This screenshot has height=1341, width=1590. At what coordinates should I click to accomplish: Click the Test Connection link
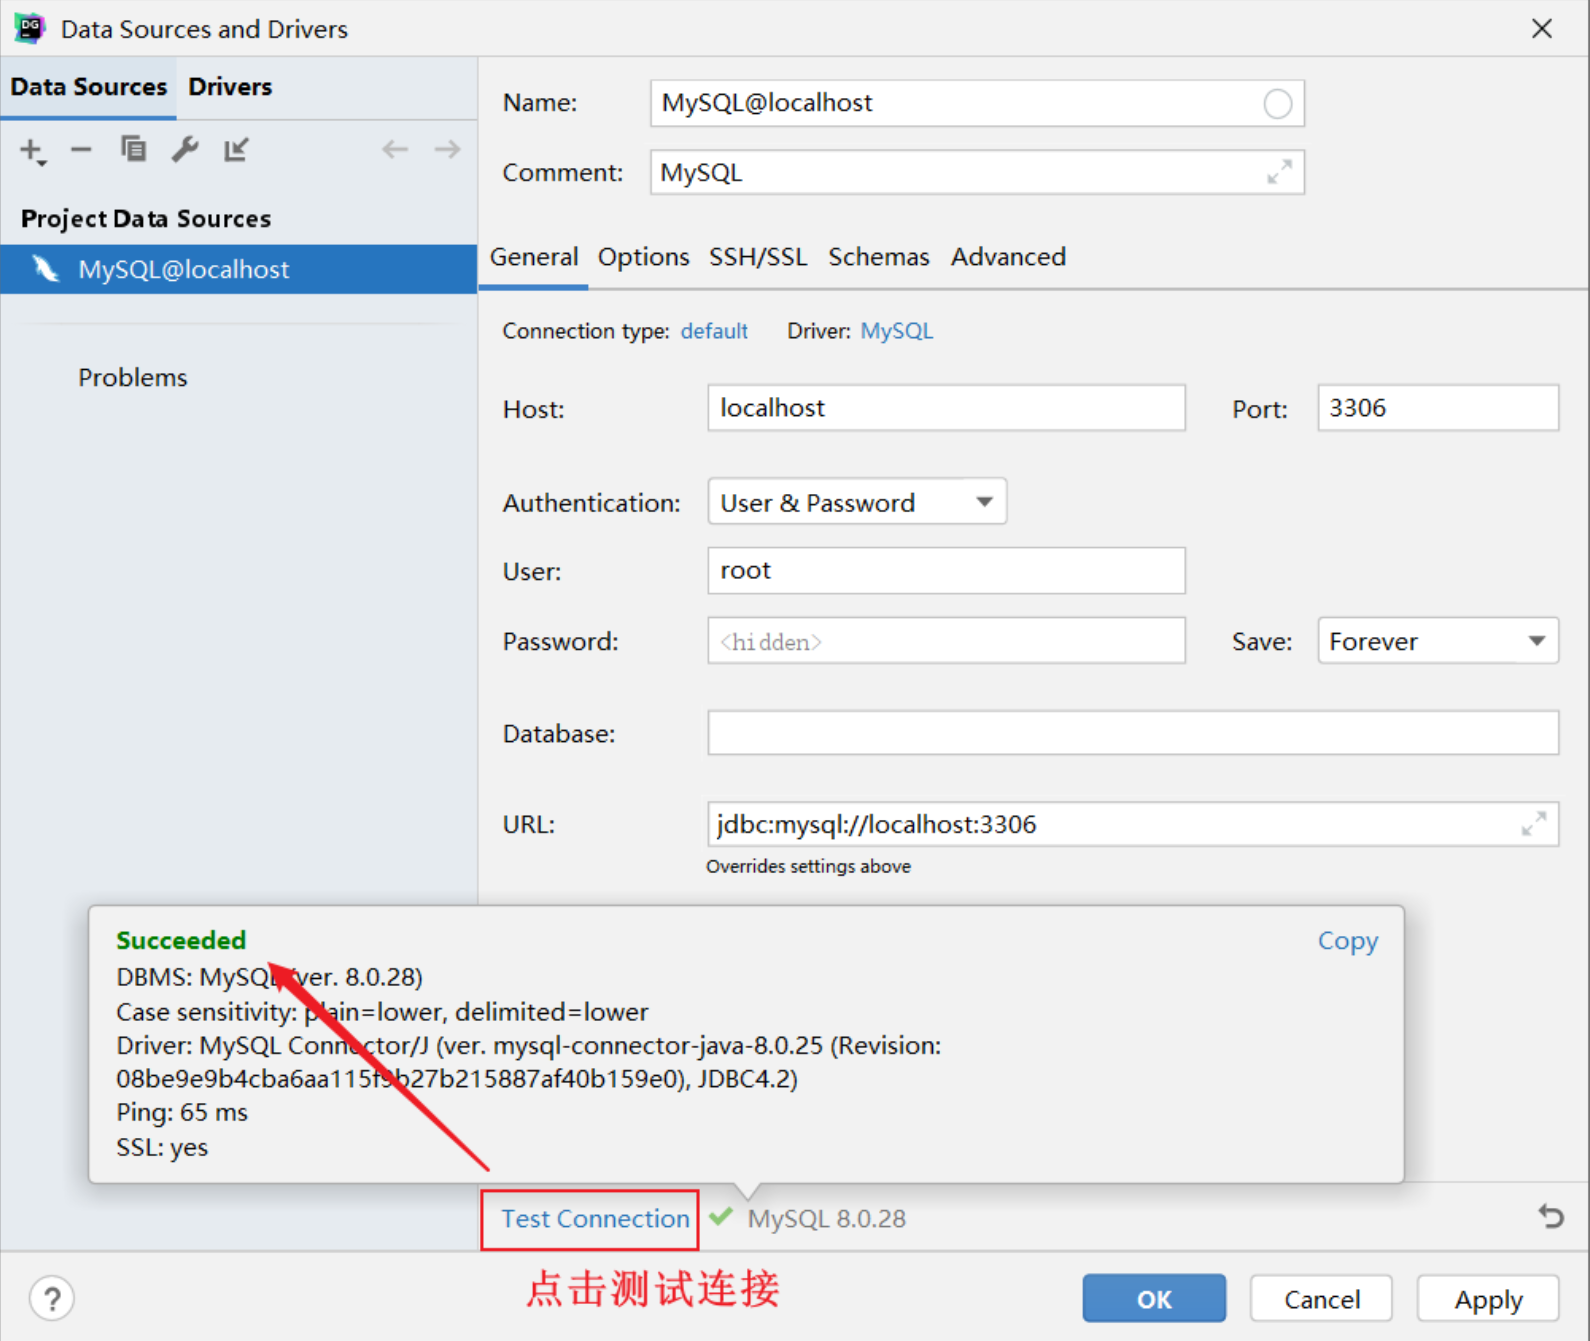tap(595, 1218)
